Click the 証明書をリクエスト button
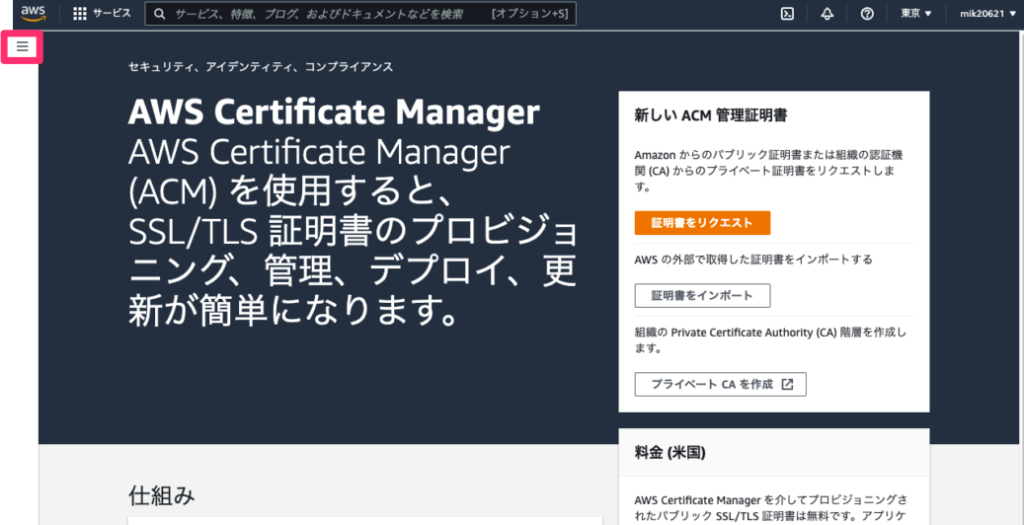This screenshot has height=525, width=1024. pyautogui.click(x=703, y=223)
